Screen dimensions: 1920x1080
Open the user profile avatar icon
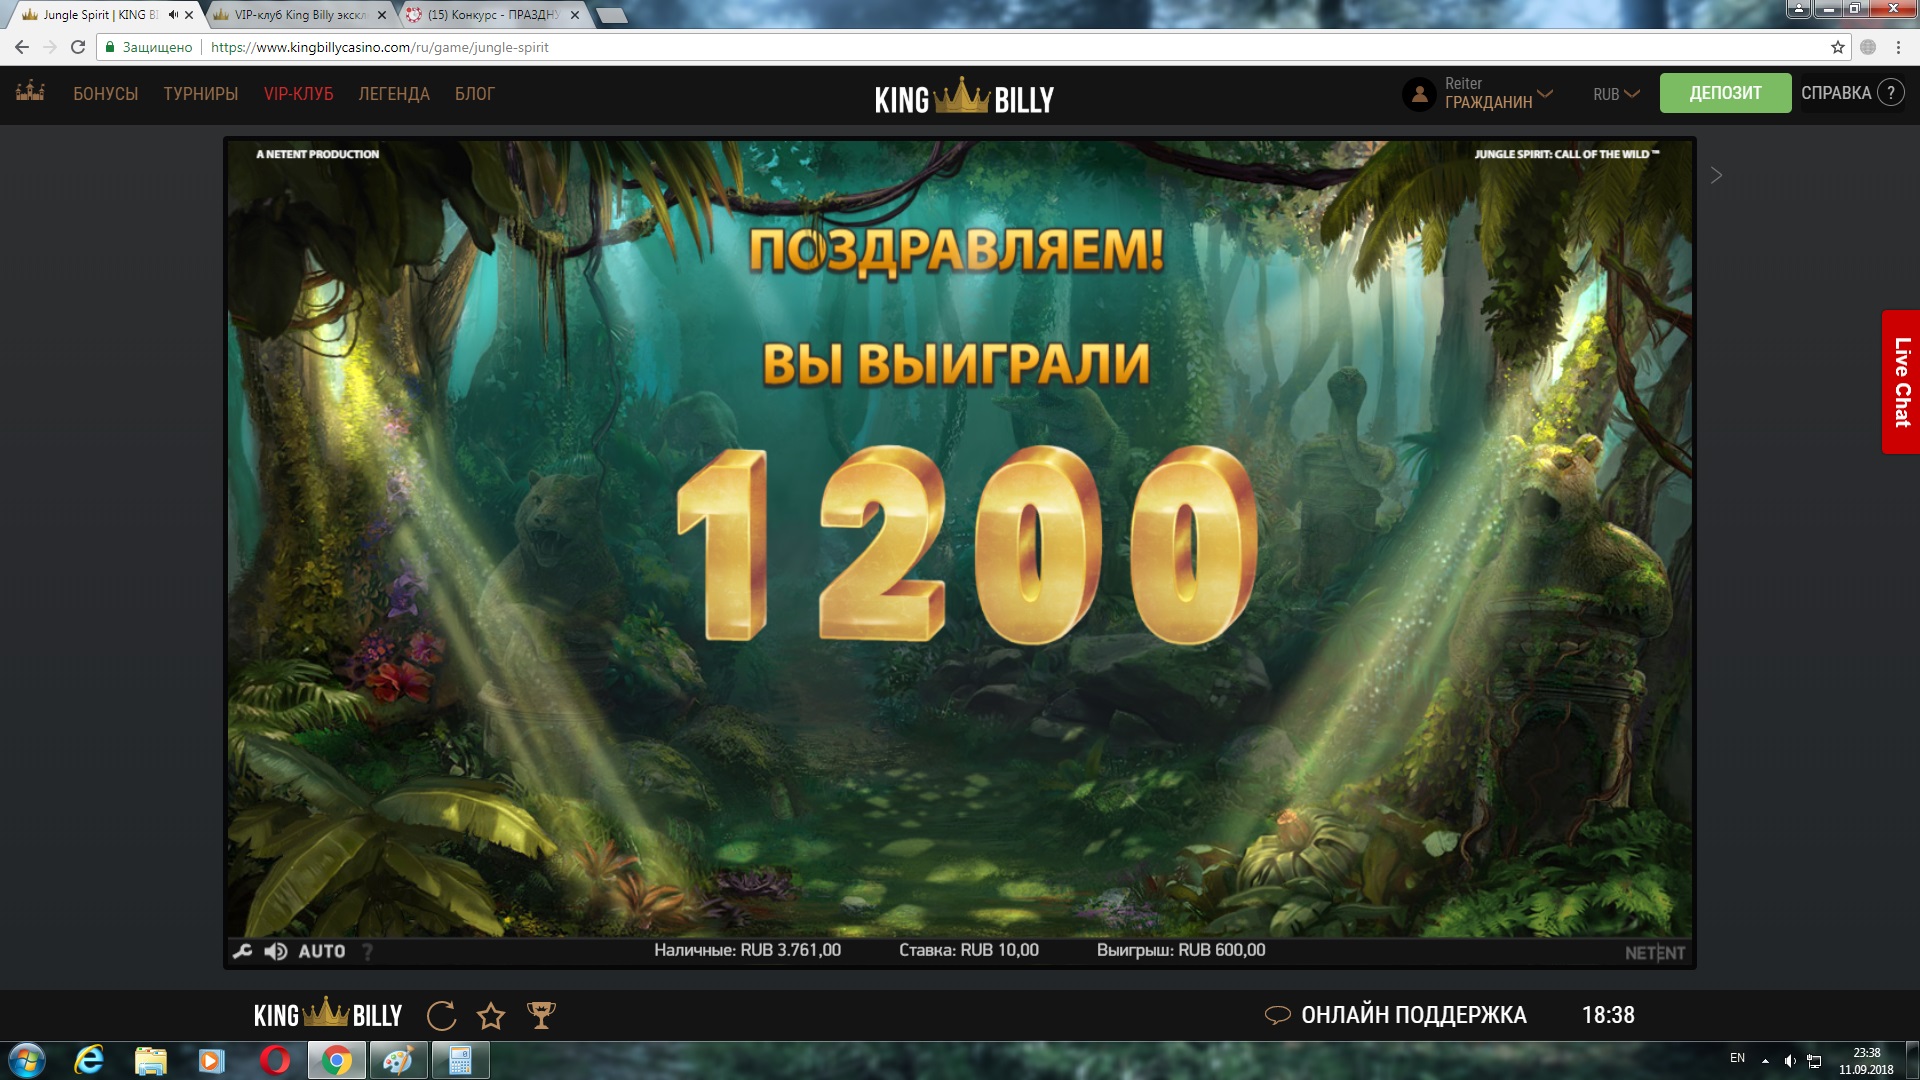tap(1418, 94)
